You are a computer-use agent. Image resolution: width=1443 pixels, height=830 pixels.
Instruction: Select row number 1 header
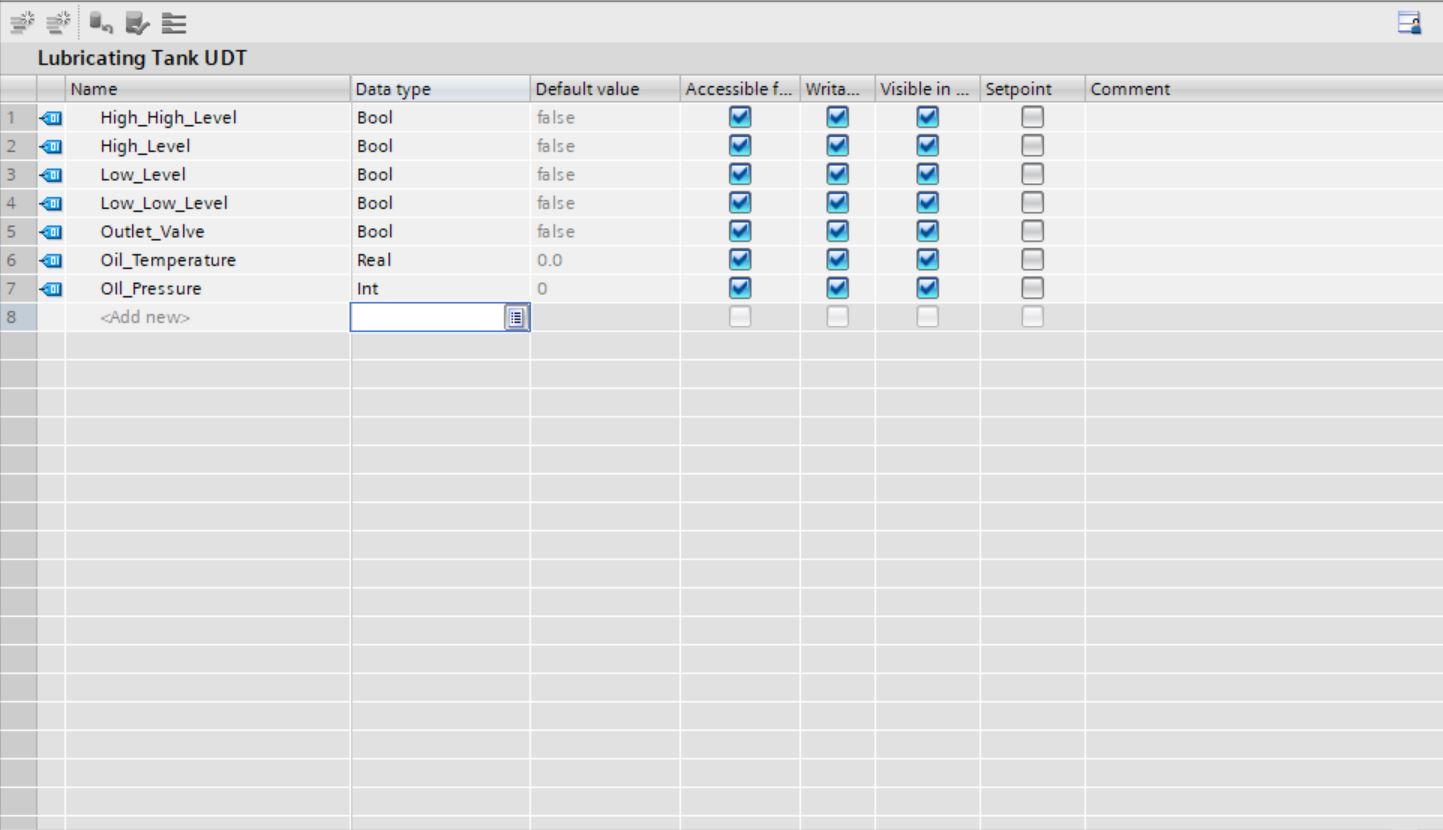click(18, 118)
